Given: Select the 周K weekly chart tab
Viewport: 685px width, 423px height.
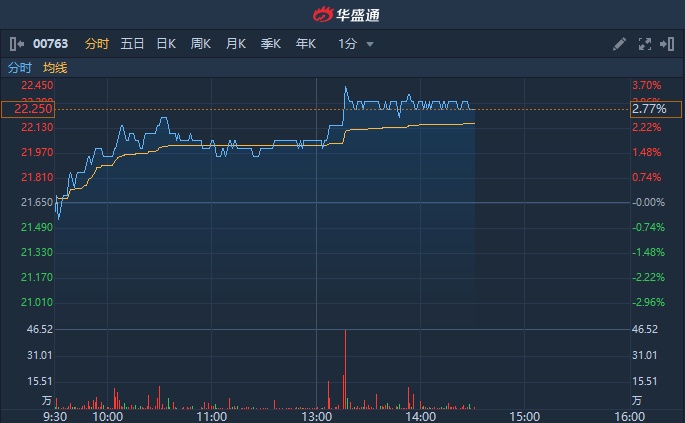Looking at the screenshot, I should coord(201,44).
